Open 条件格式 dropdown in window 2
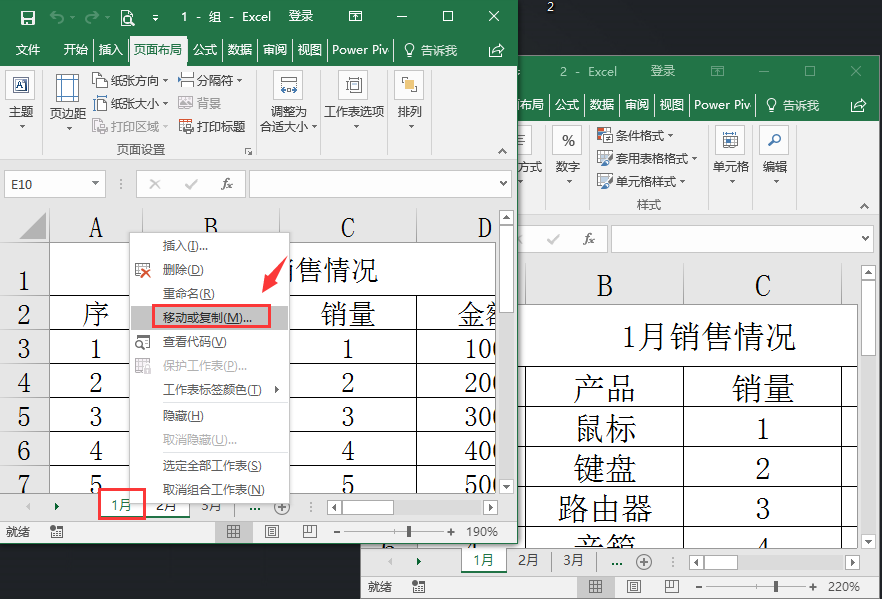Image resolution: width=882 pixels, height=599 pixels. point(634,136)
